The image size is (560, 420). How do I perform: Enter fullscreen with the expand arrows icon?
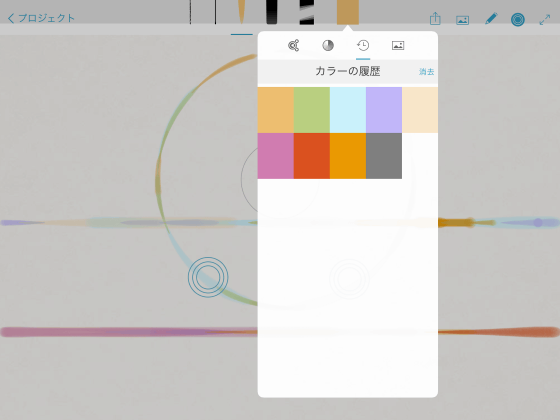coord(545,19)
